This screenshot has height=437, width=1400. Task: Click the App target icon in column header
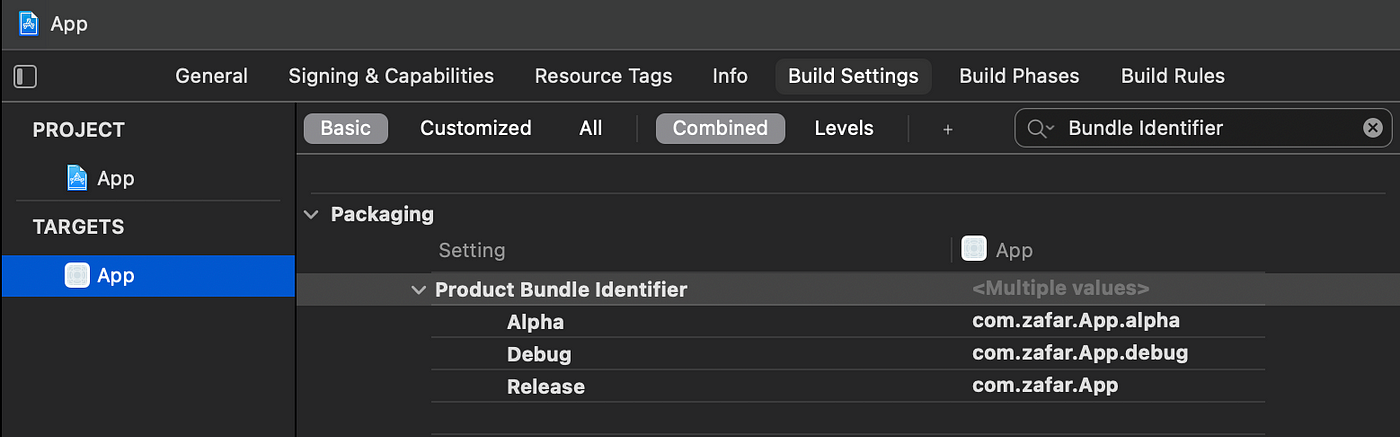click(x=974, y=249)
